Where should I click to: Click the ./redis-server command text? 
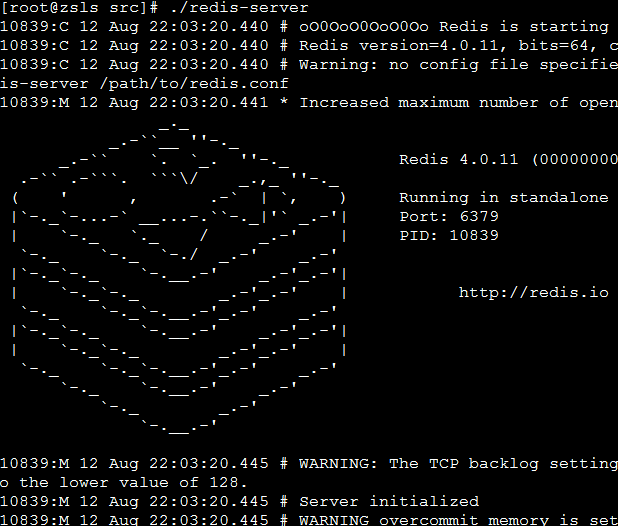239,8
